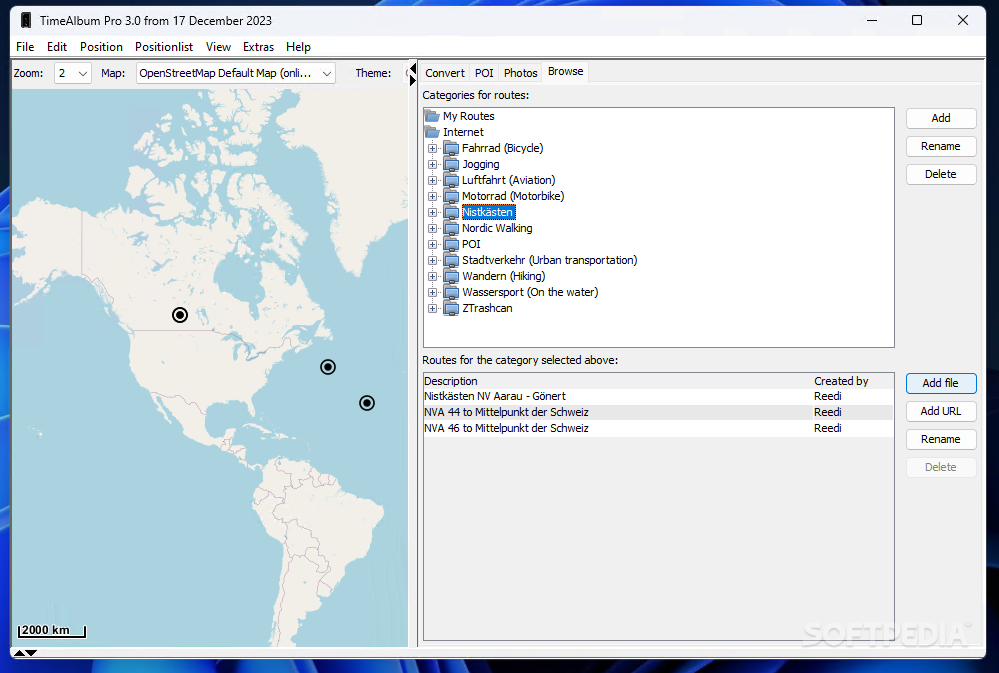This screenshot has height=673, width=999.
Task: Click the down arrow at bottom-left splitter
Action: point(31,653)
